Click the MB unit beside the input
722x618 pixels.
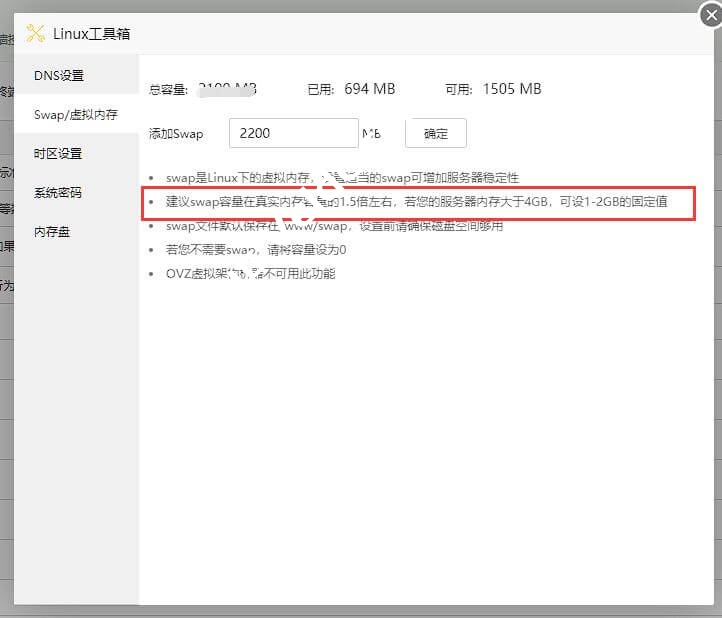(372, 133)
